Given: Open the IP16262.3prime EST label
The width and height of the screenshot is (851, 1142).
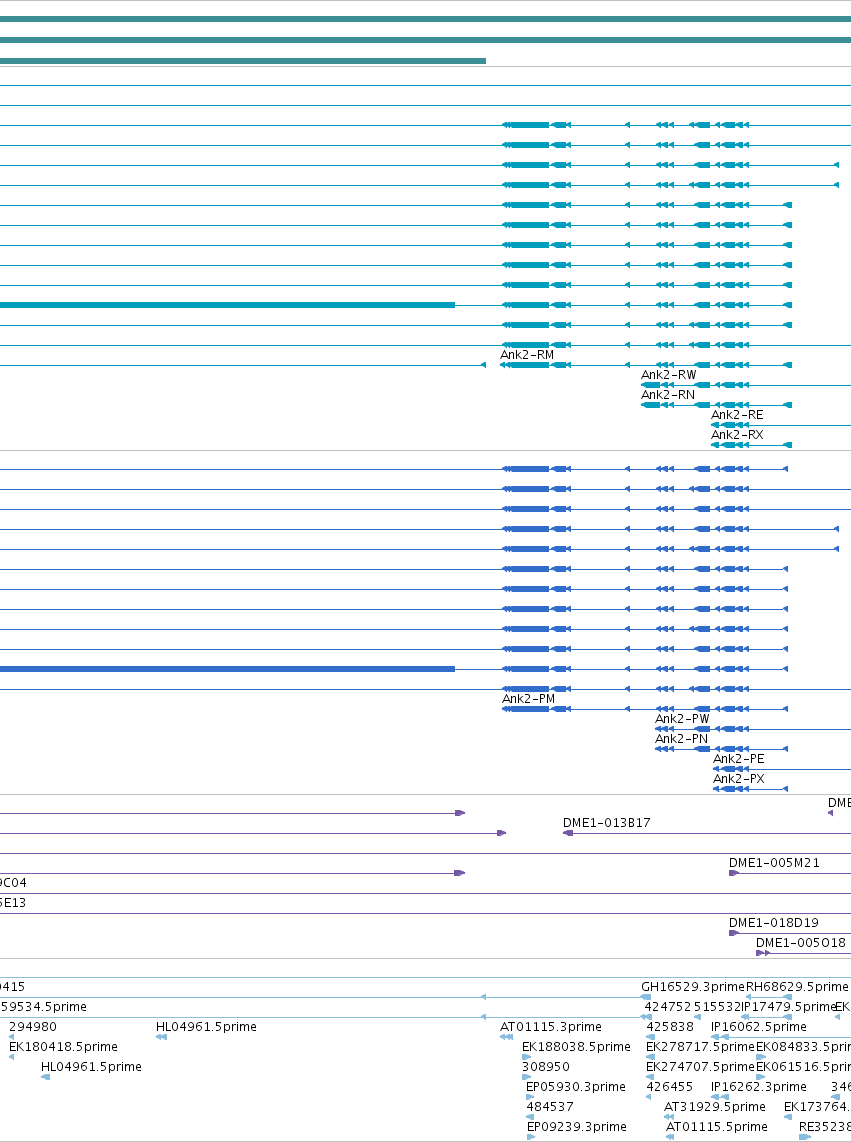Looking at the screenshot, I should point(759,1087).
